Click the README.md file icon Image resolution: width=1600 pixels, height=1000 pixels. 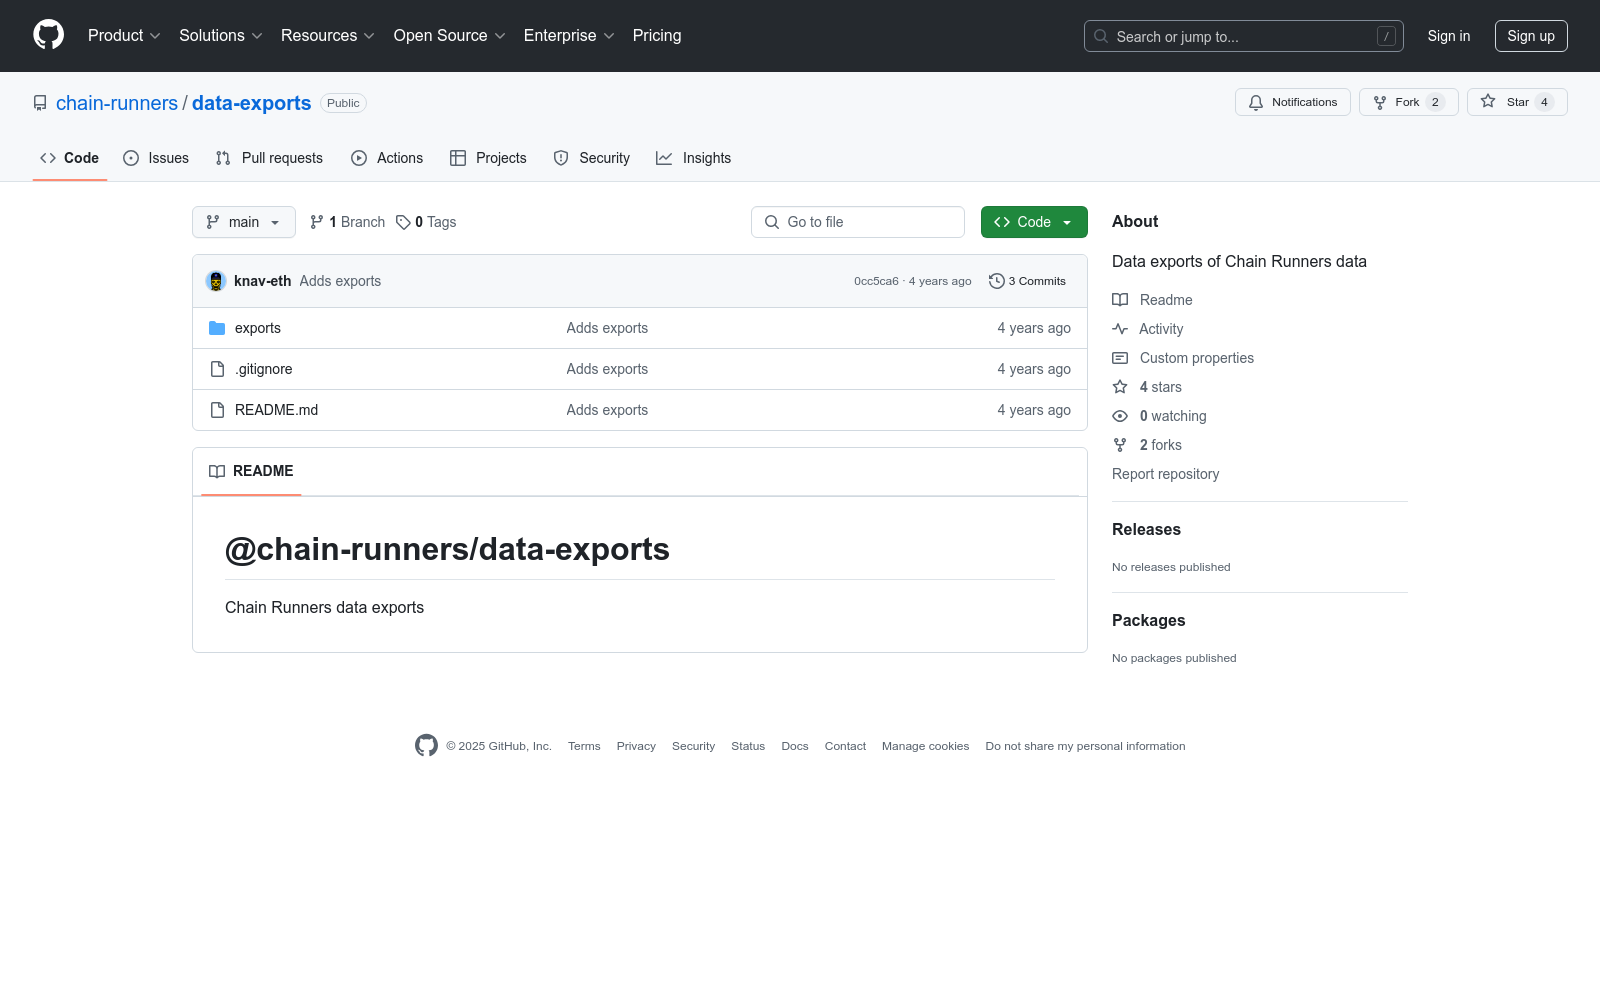[217, 410]
